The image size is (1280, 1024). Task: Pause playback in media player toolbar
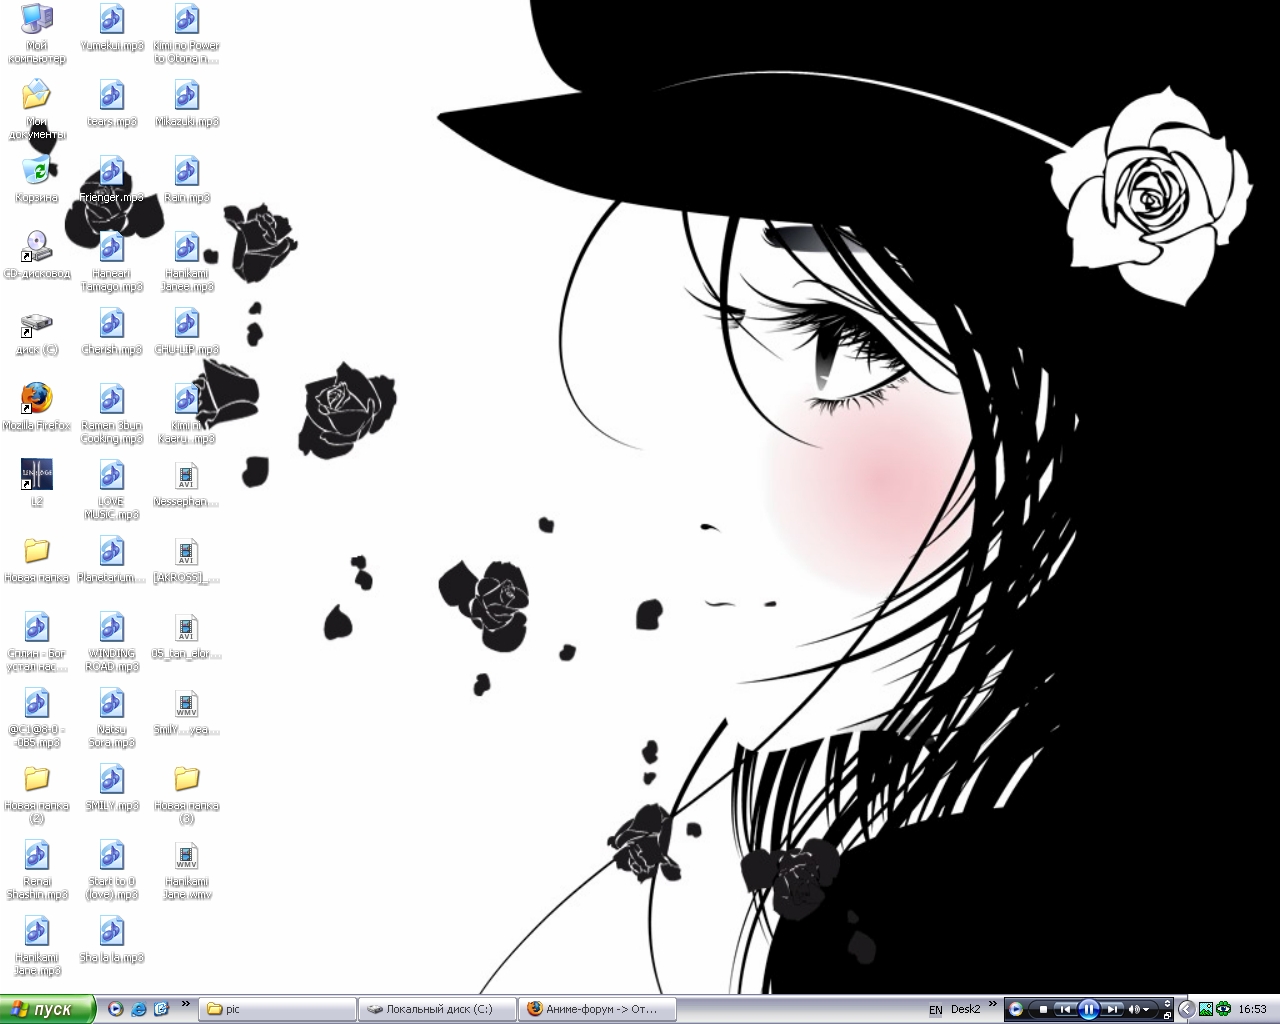[x=1089, y=1009]
